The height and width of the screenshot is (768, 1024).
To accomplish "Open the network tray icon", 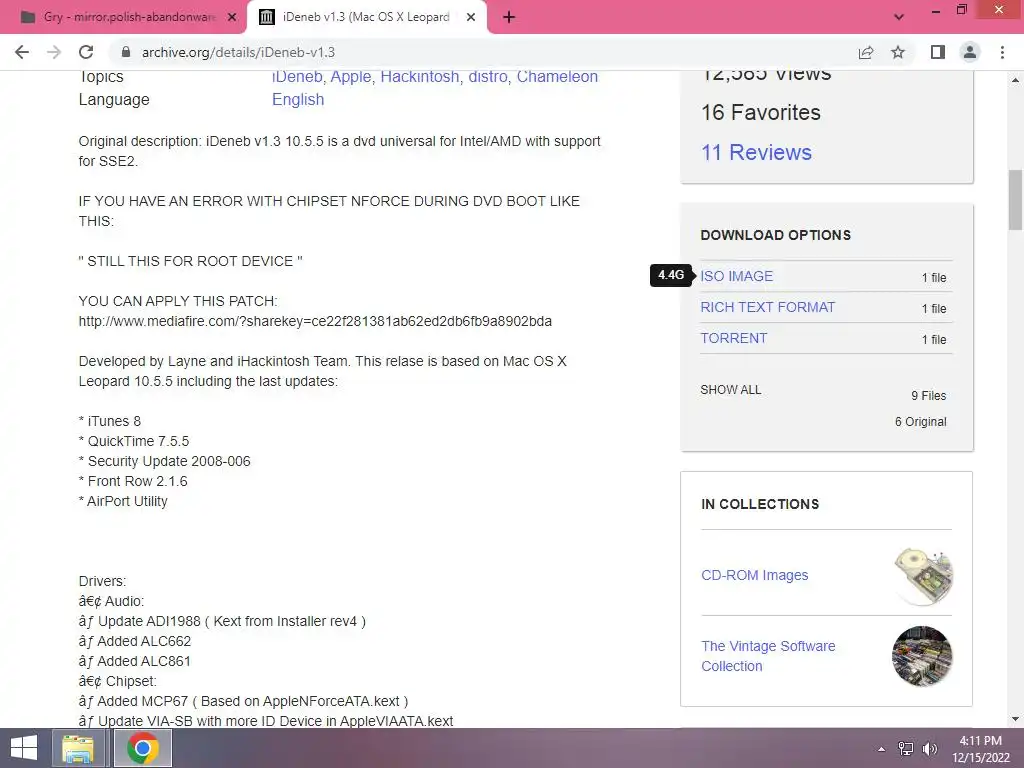I will 906,749.
